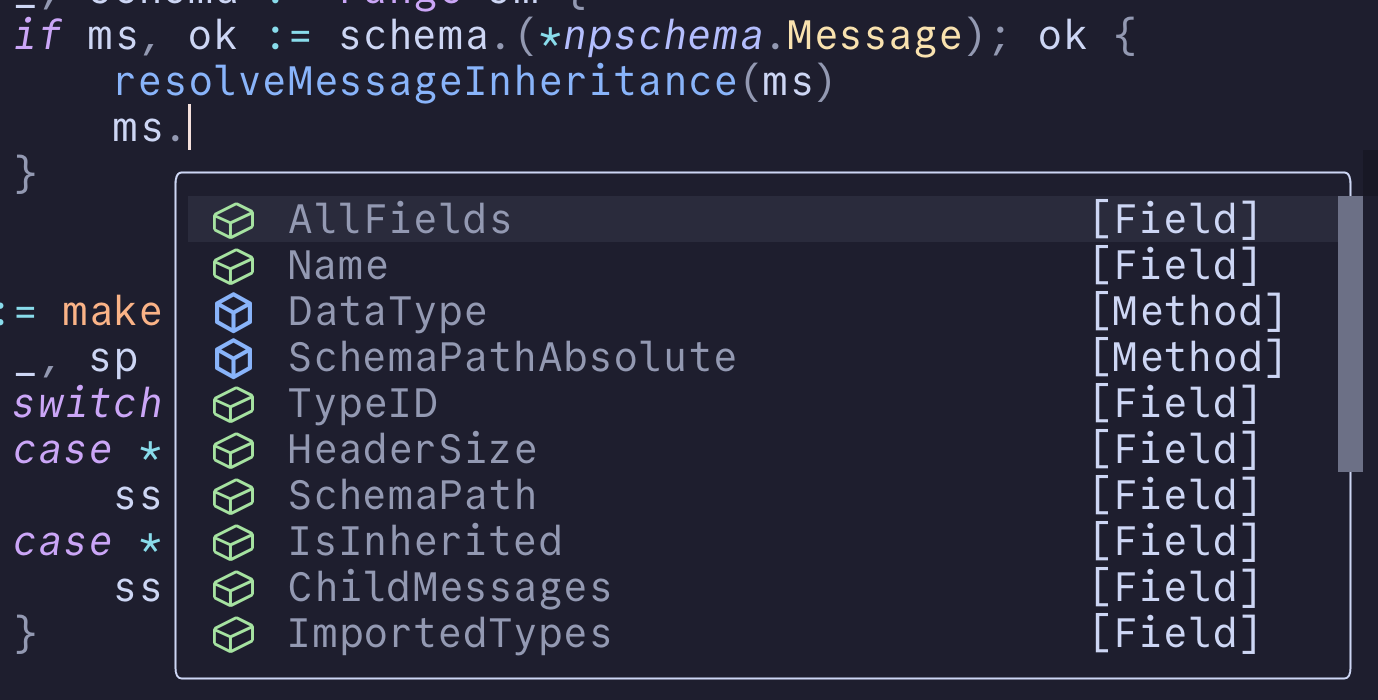The image size is (1378, 700).
Task: Choose the Name completion suggestion
Action: 338,266
